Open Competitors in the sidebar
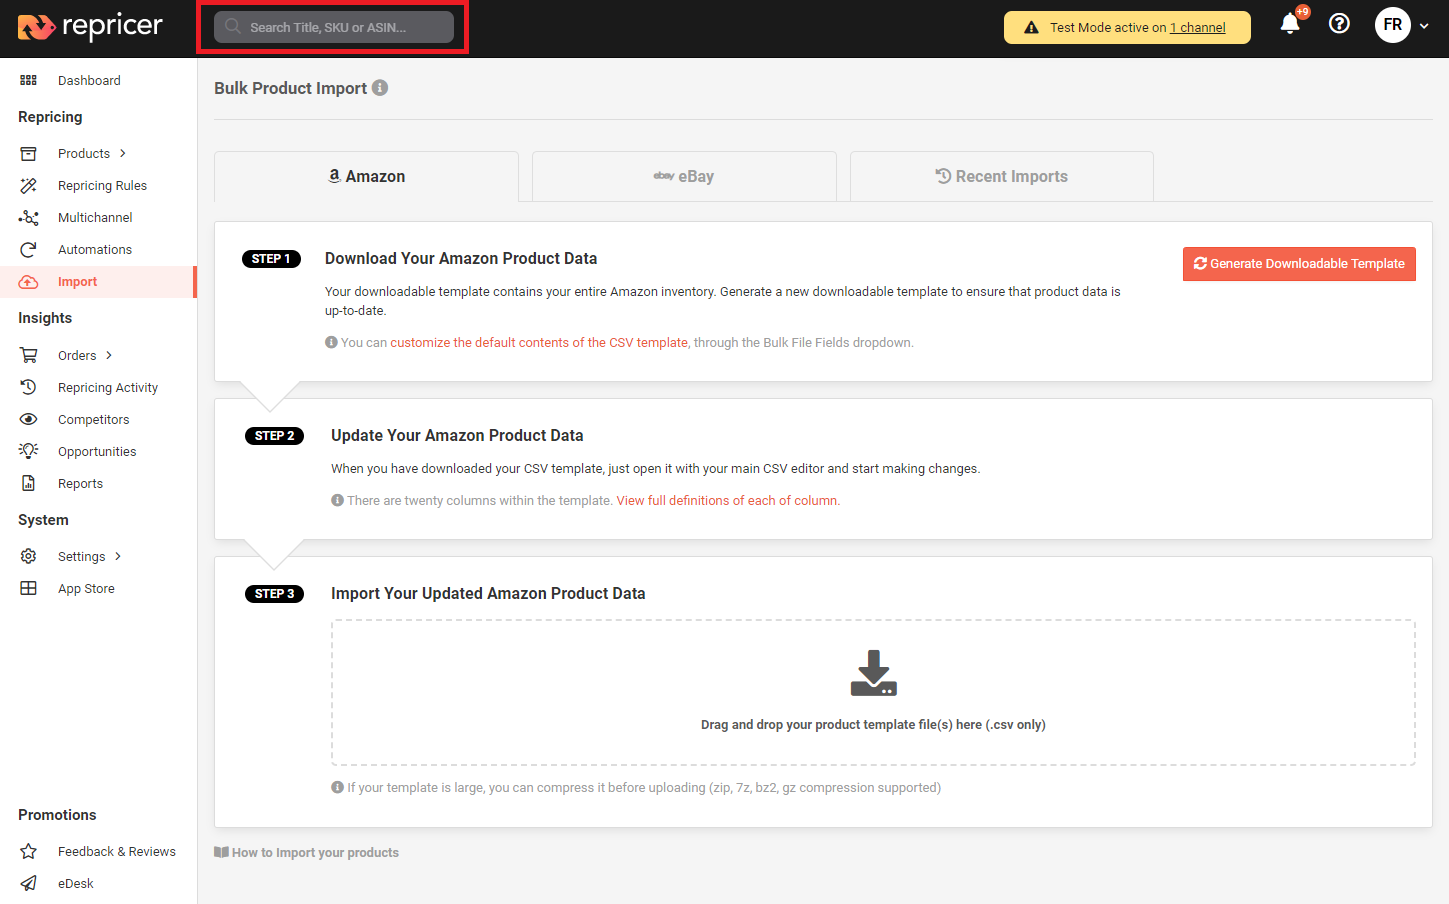Screen dimensions: 1449x904 coord(93,419)
